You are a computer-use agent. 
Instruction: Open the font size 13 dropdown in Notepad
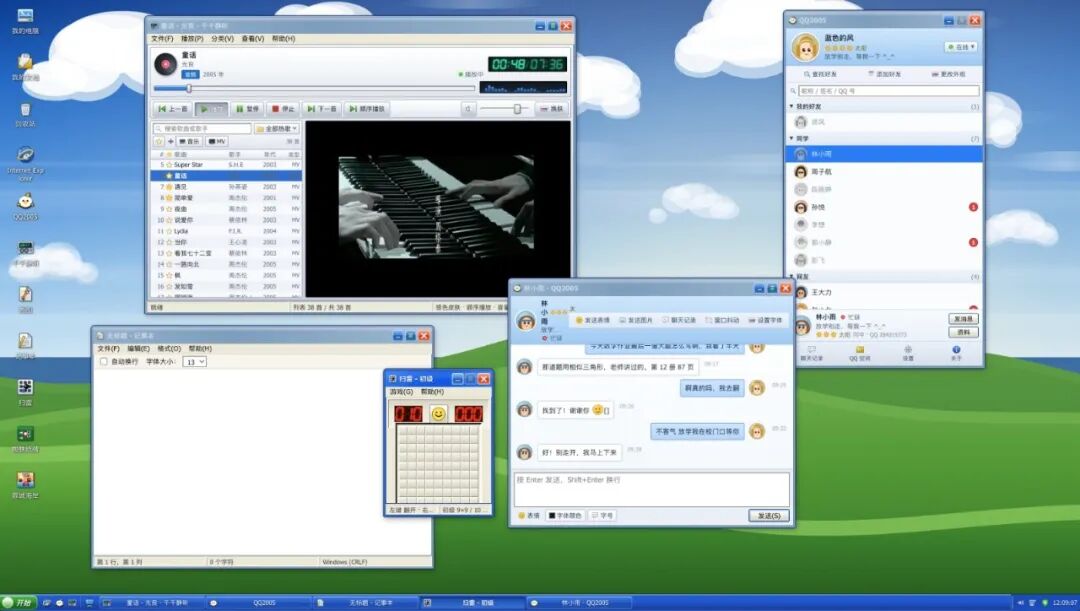194,362
